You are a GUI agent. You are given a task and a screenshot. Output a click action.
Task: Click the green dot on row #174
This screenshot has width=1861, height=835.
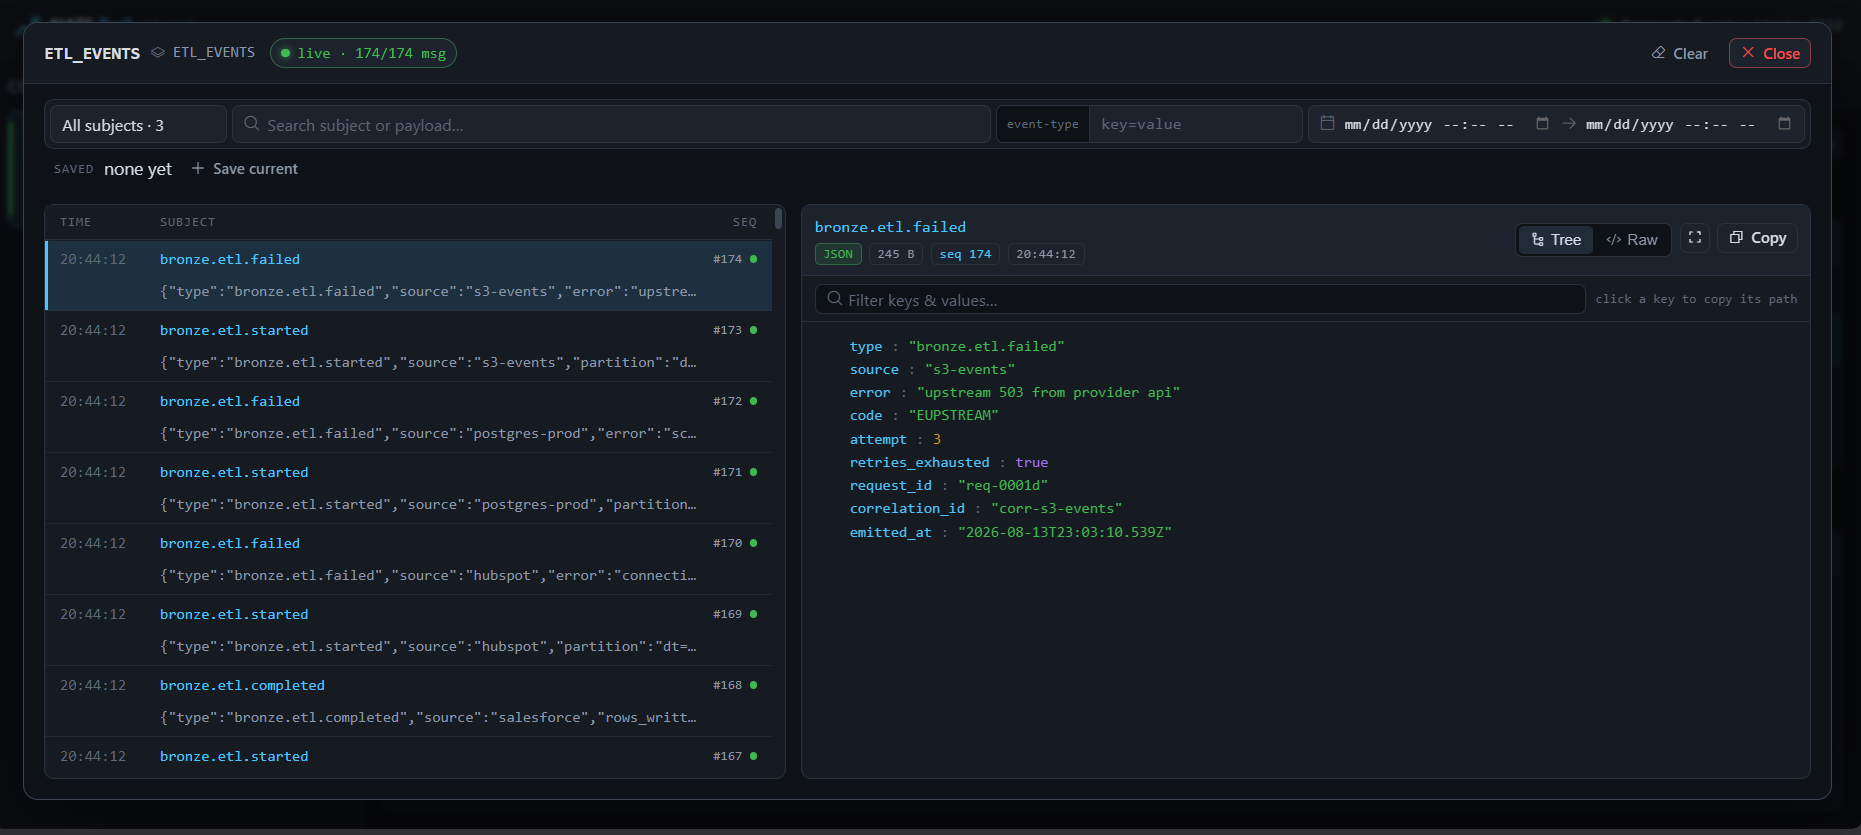pos(754,259)
